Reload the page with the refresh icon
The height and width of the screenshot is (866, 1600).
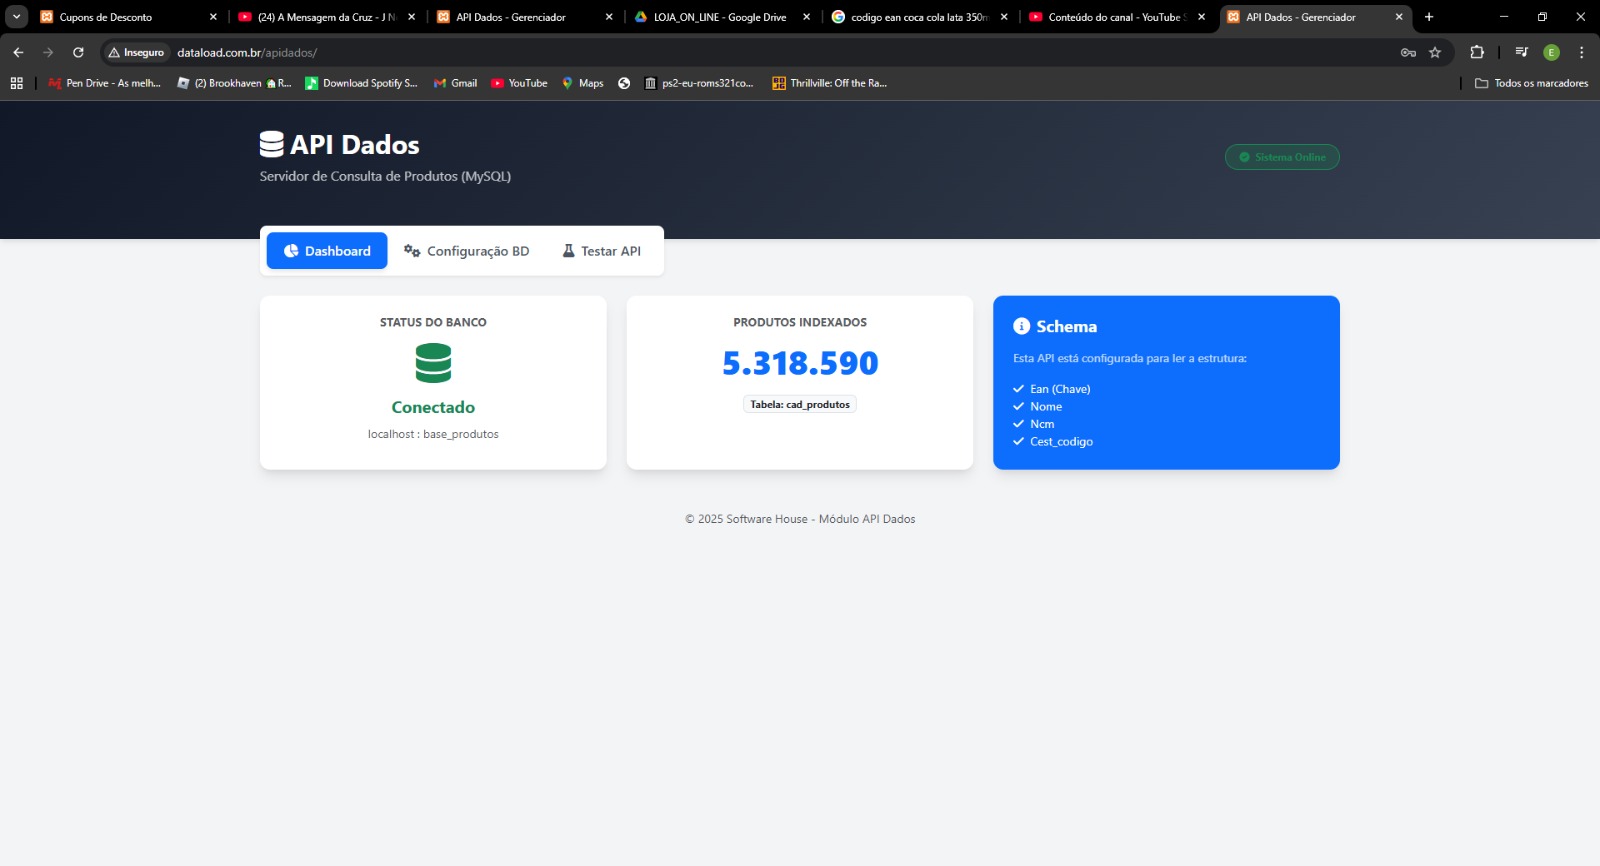(x=78, y=52)
